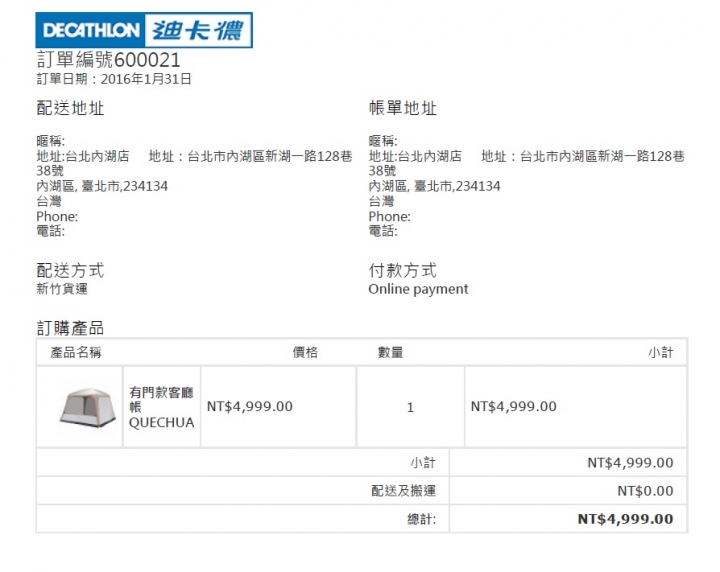Click the 訂購產品 section heading
The image size is (720, 572).
70,328
